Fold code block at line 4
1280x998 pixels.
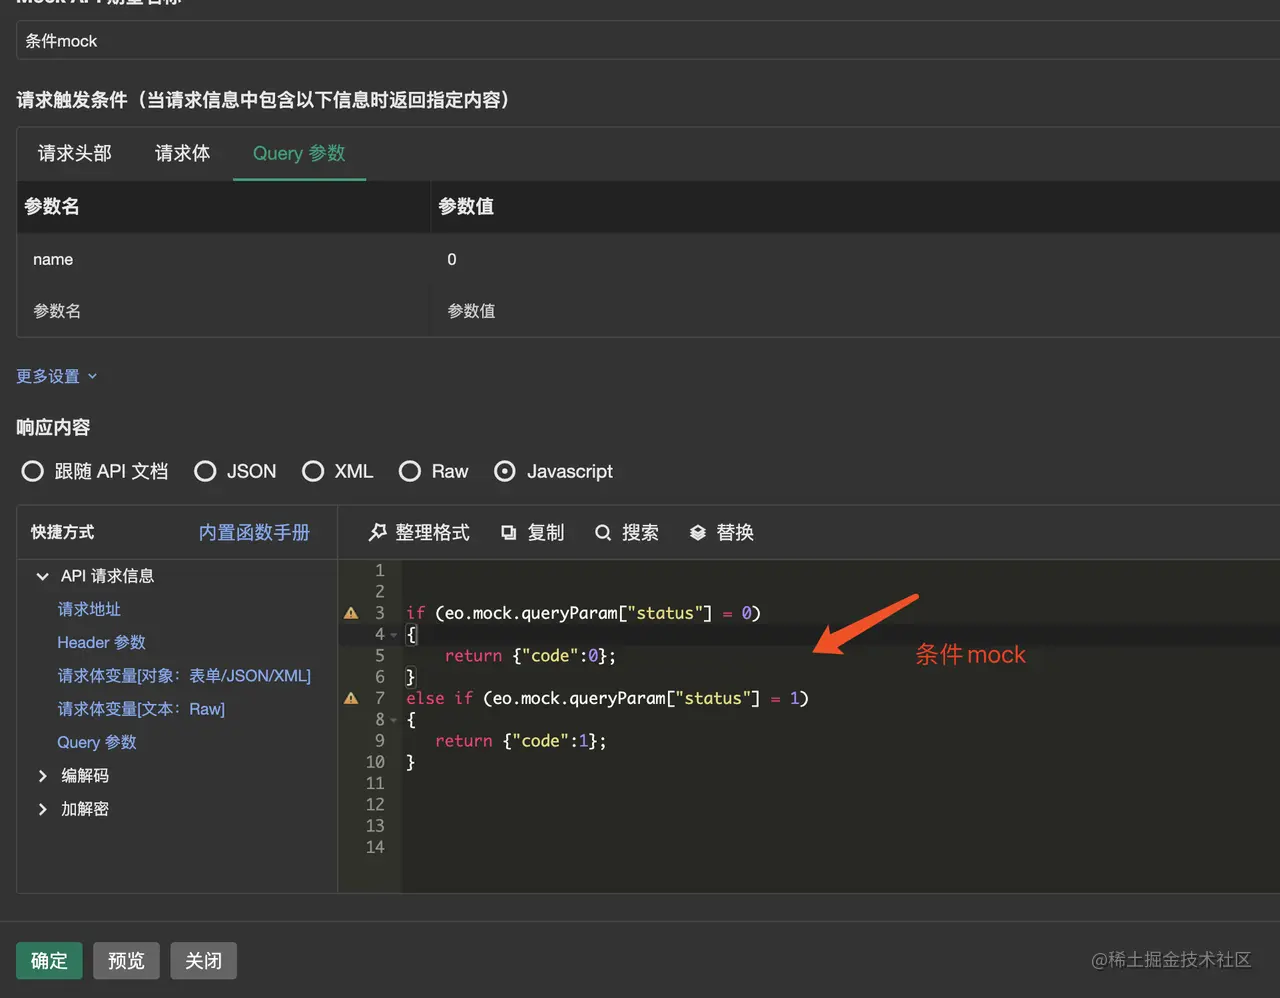click(394, 635)
